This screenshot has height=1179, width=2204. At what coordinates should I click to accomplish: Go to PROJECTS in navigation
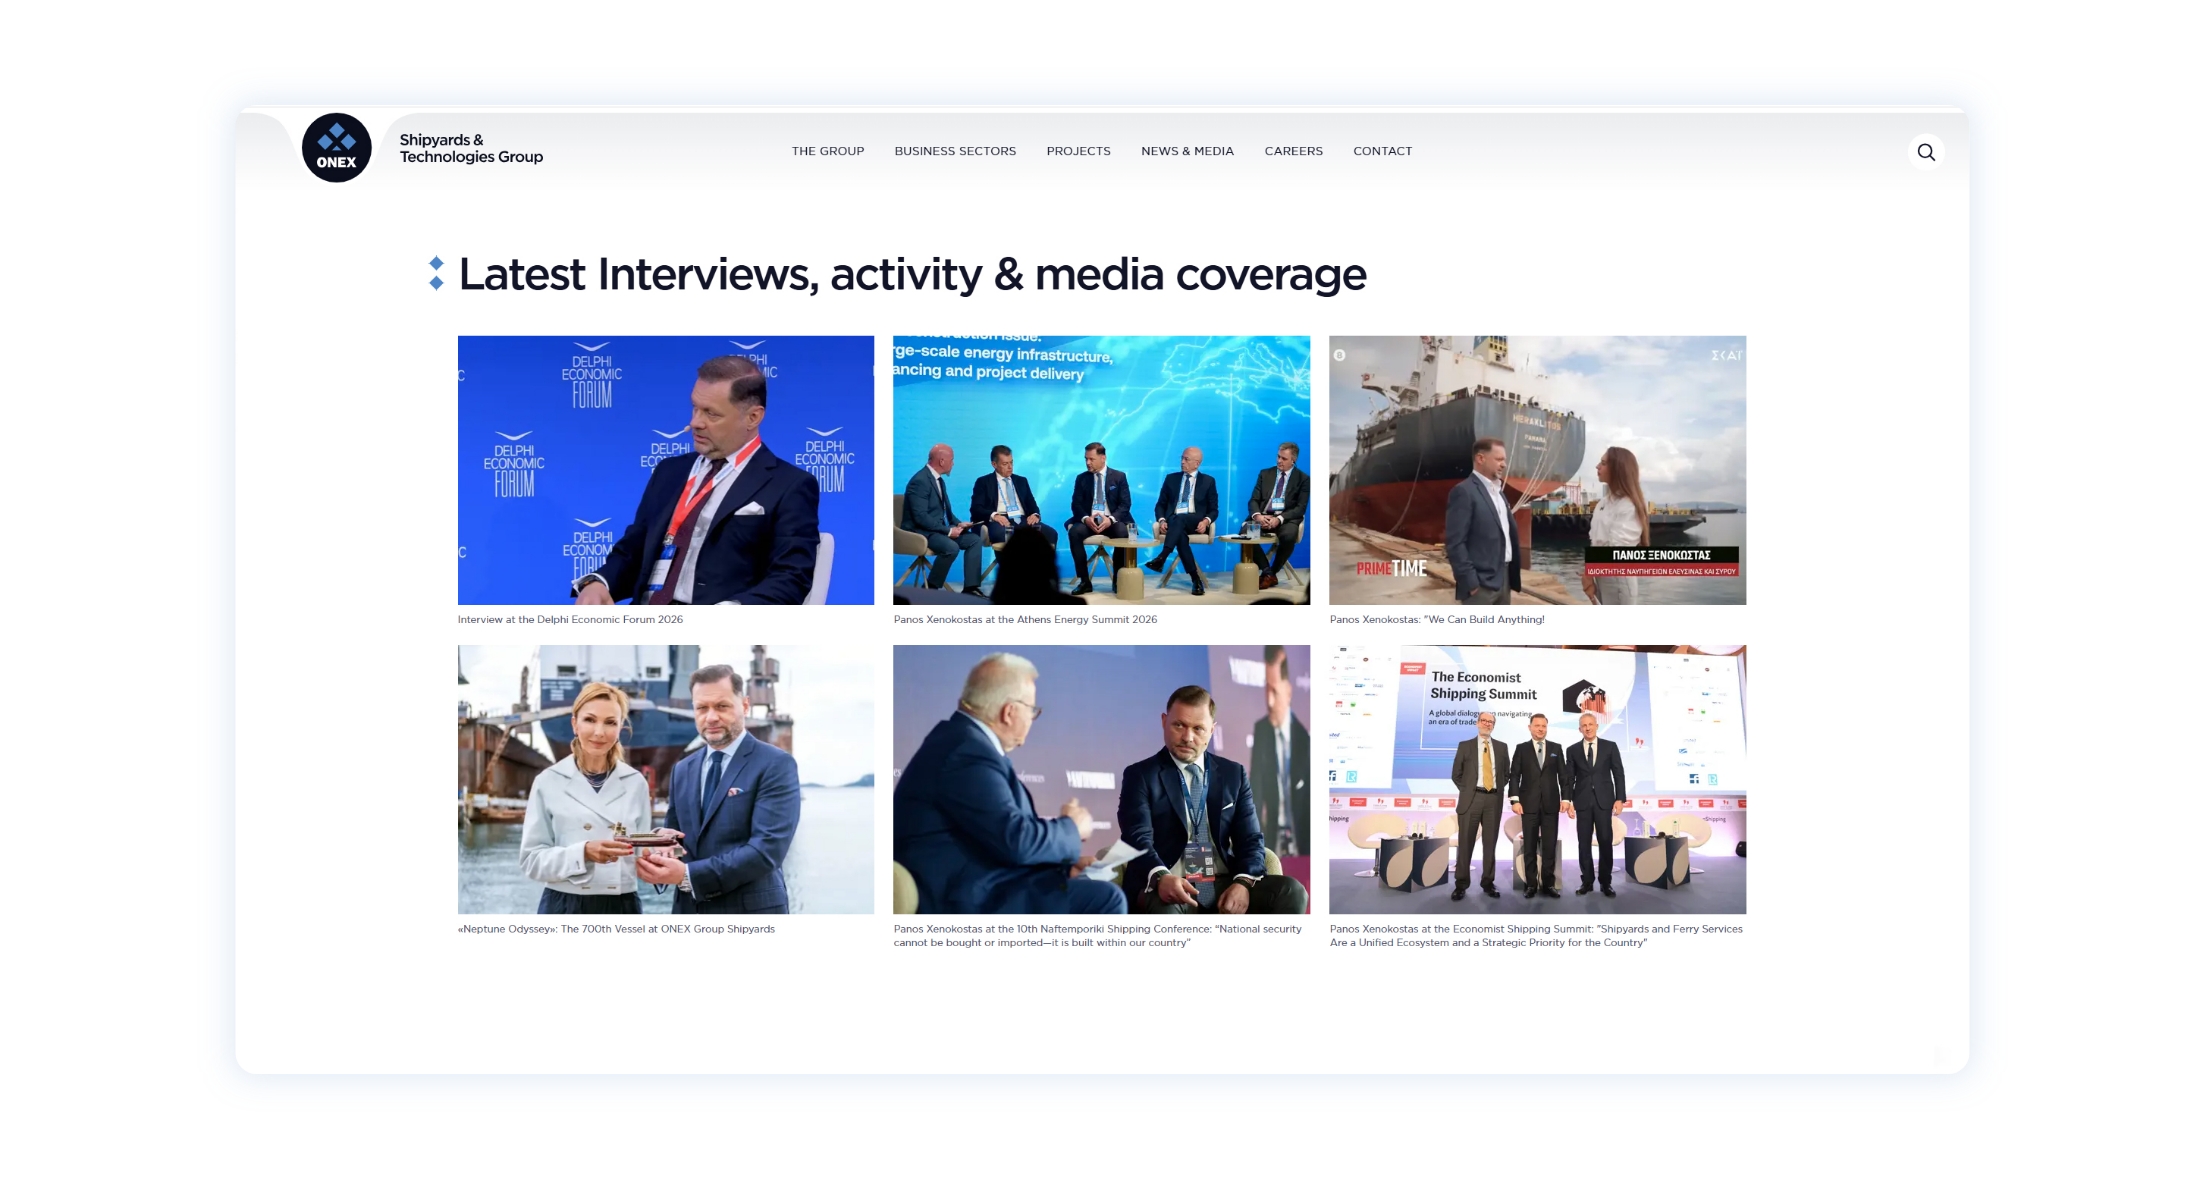click(1078, 151)
